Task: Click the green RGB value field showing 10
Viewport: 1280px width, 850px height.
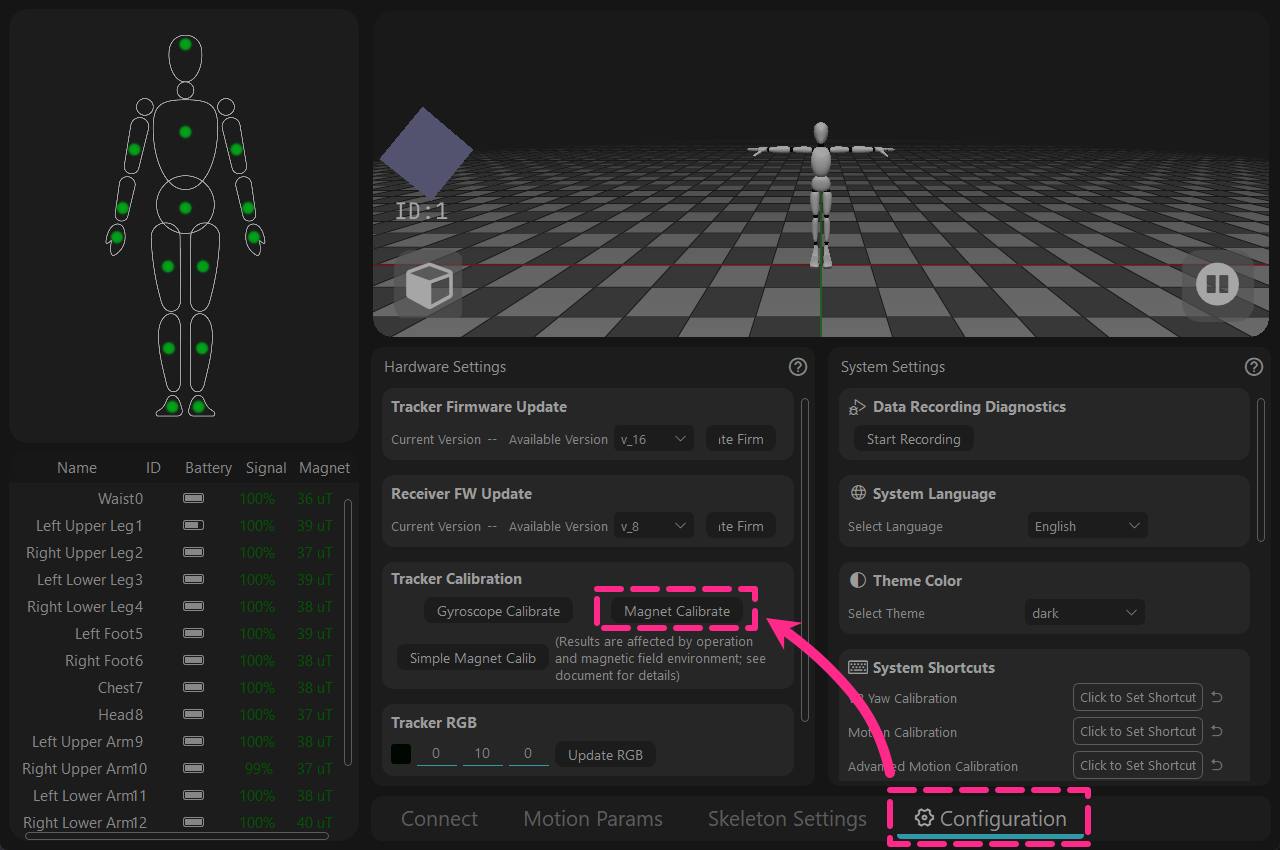Action: [482, 754]
